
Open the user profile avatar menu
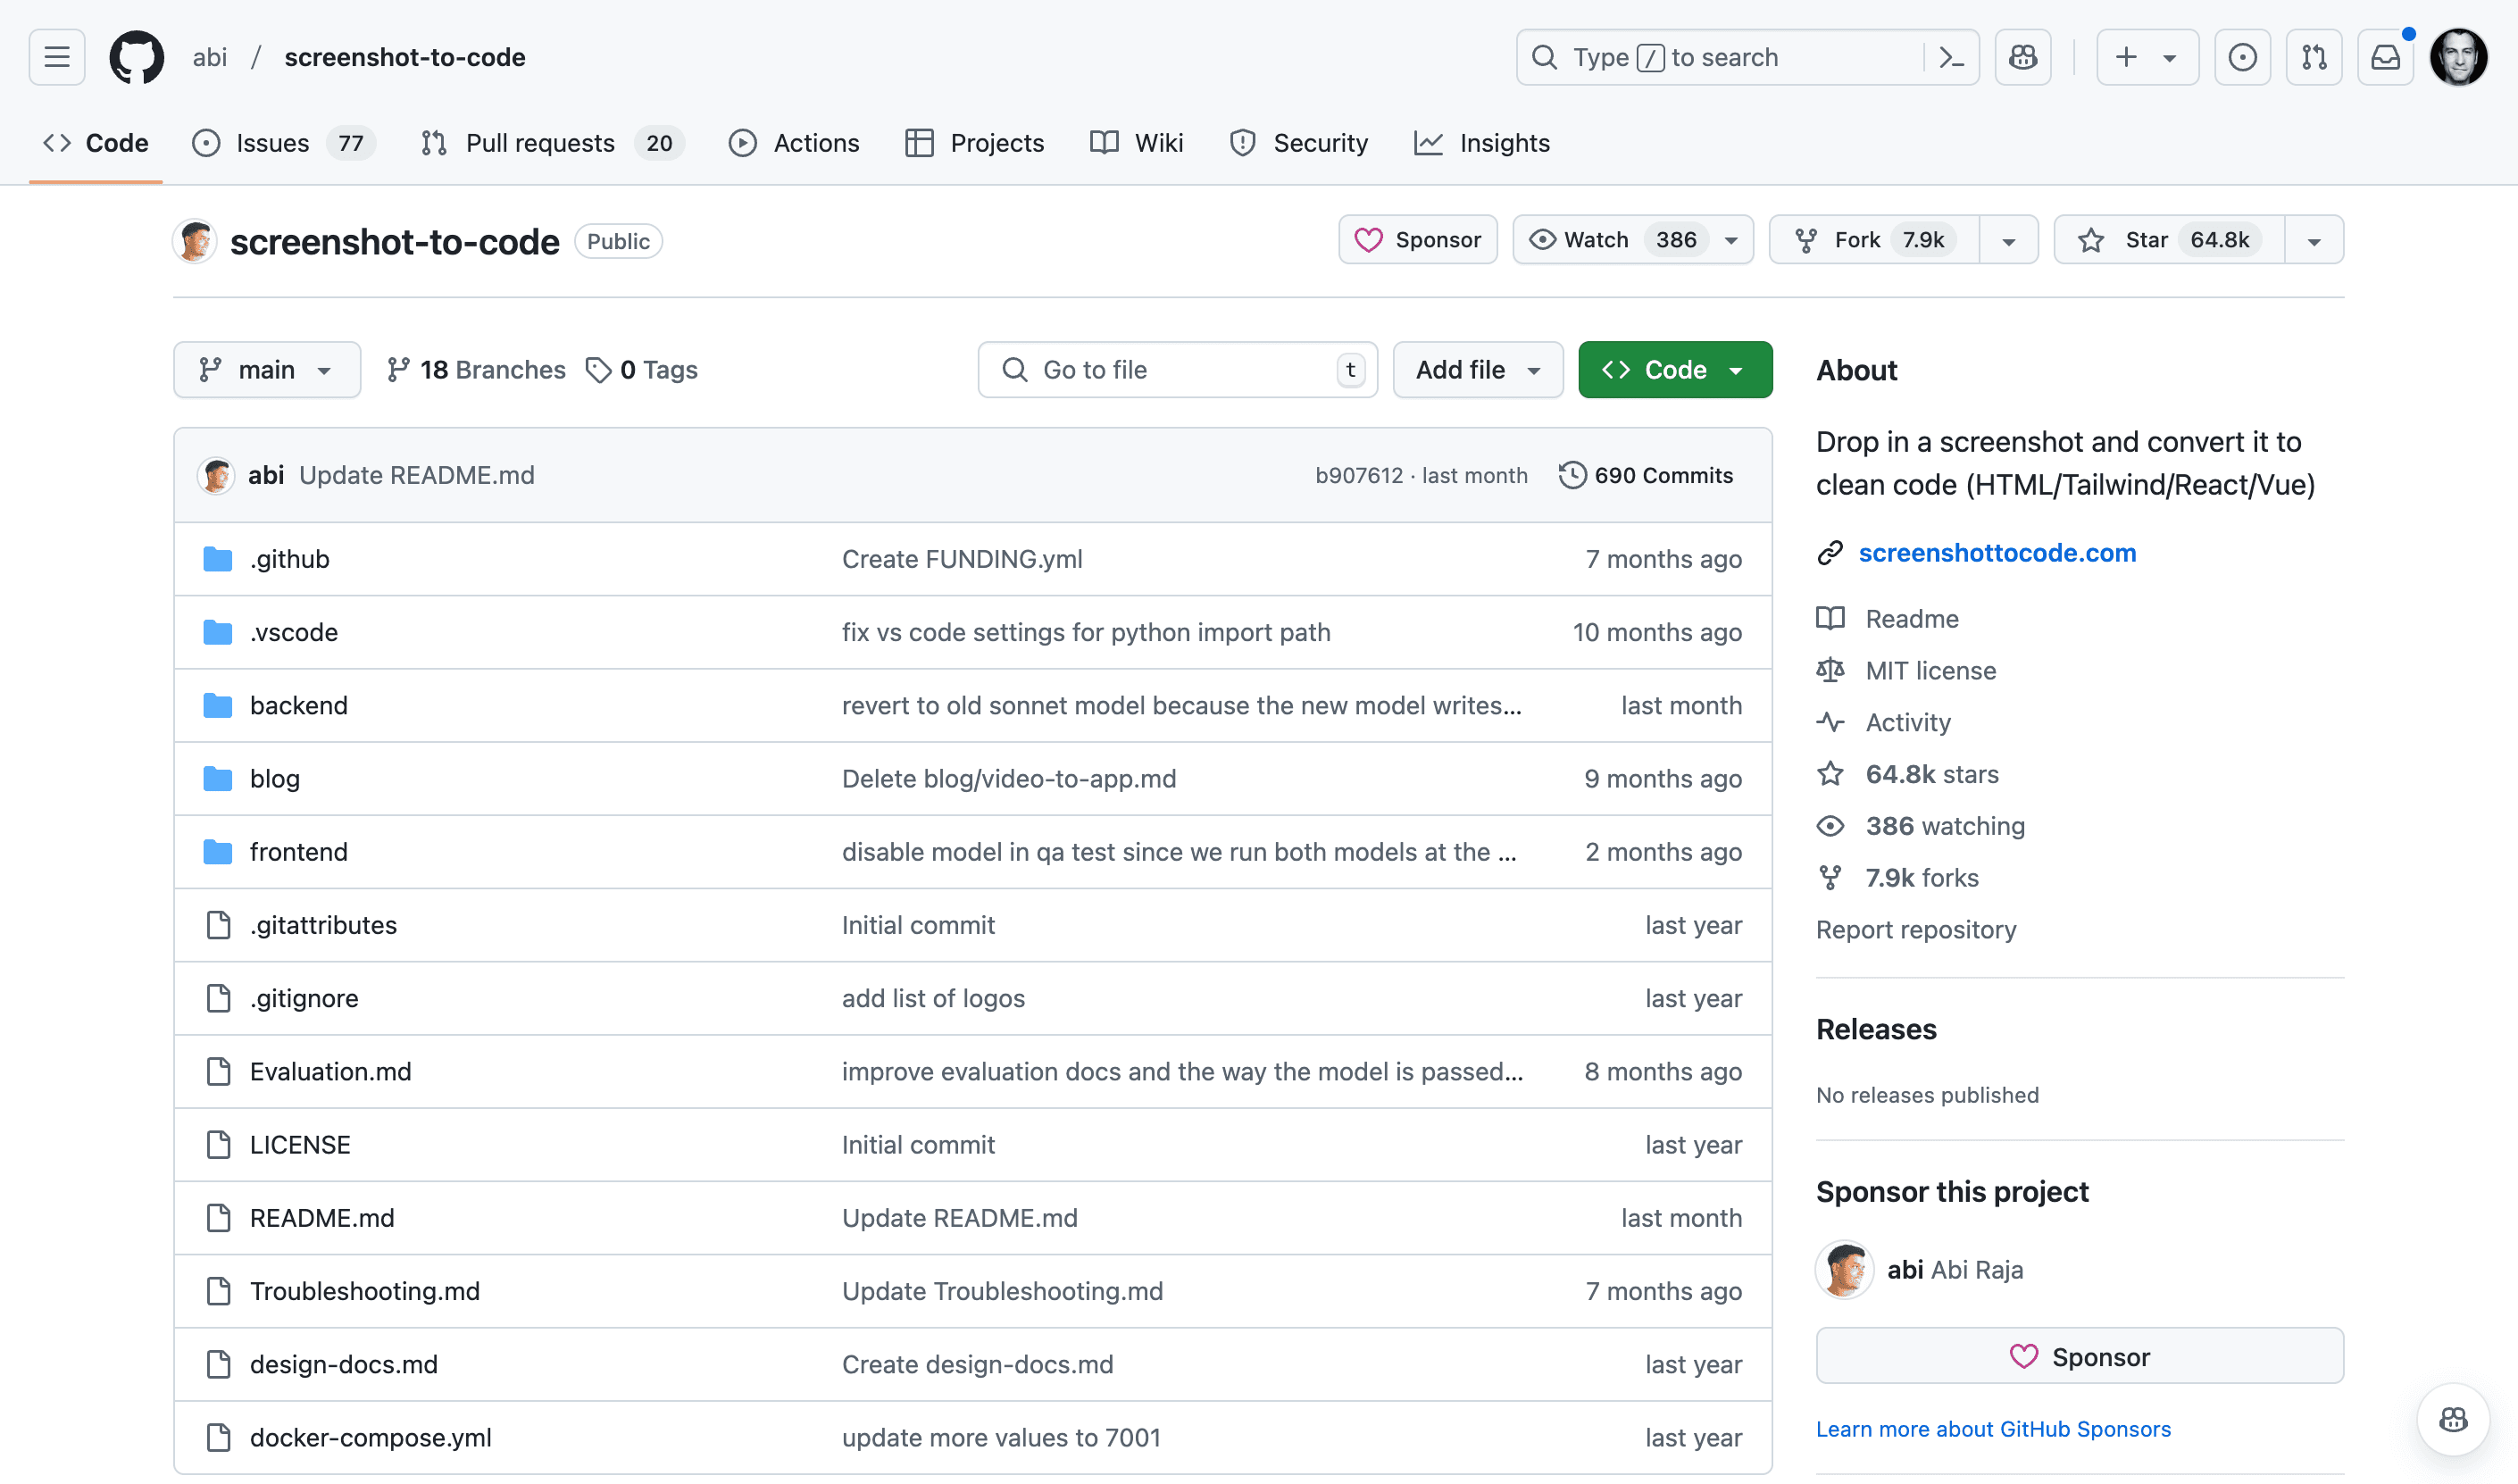2459,57
